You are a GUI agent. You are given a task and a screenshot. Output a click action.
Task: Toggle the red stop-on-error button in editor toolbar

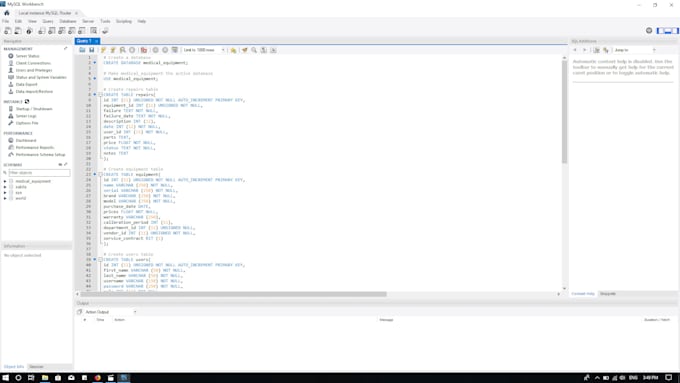click(144, 50)
